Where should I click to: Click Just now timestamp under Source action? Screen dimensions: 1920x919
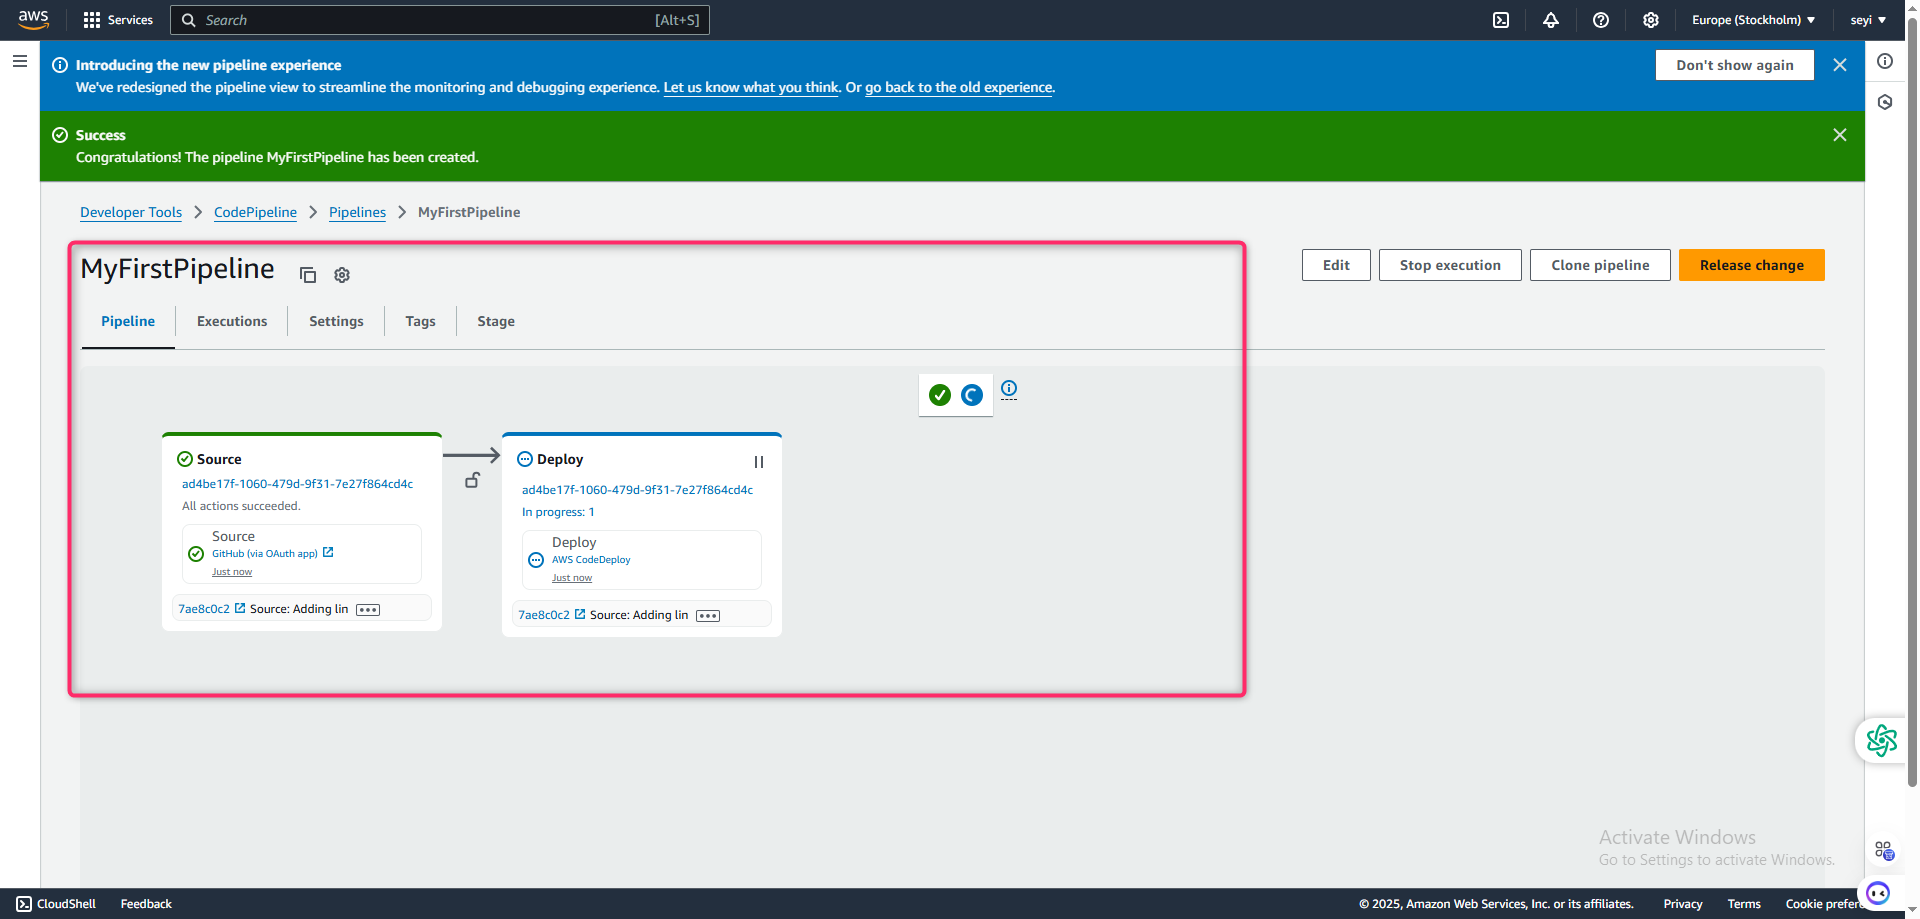232,572
